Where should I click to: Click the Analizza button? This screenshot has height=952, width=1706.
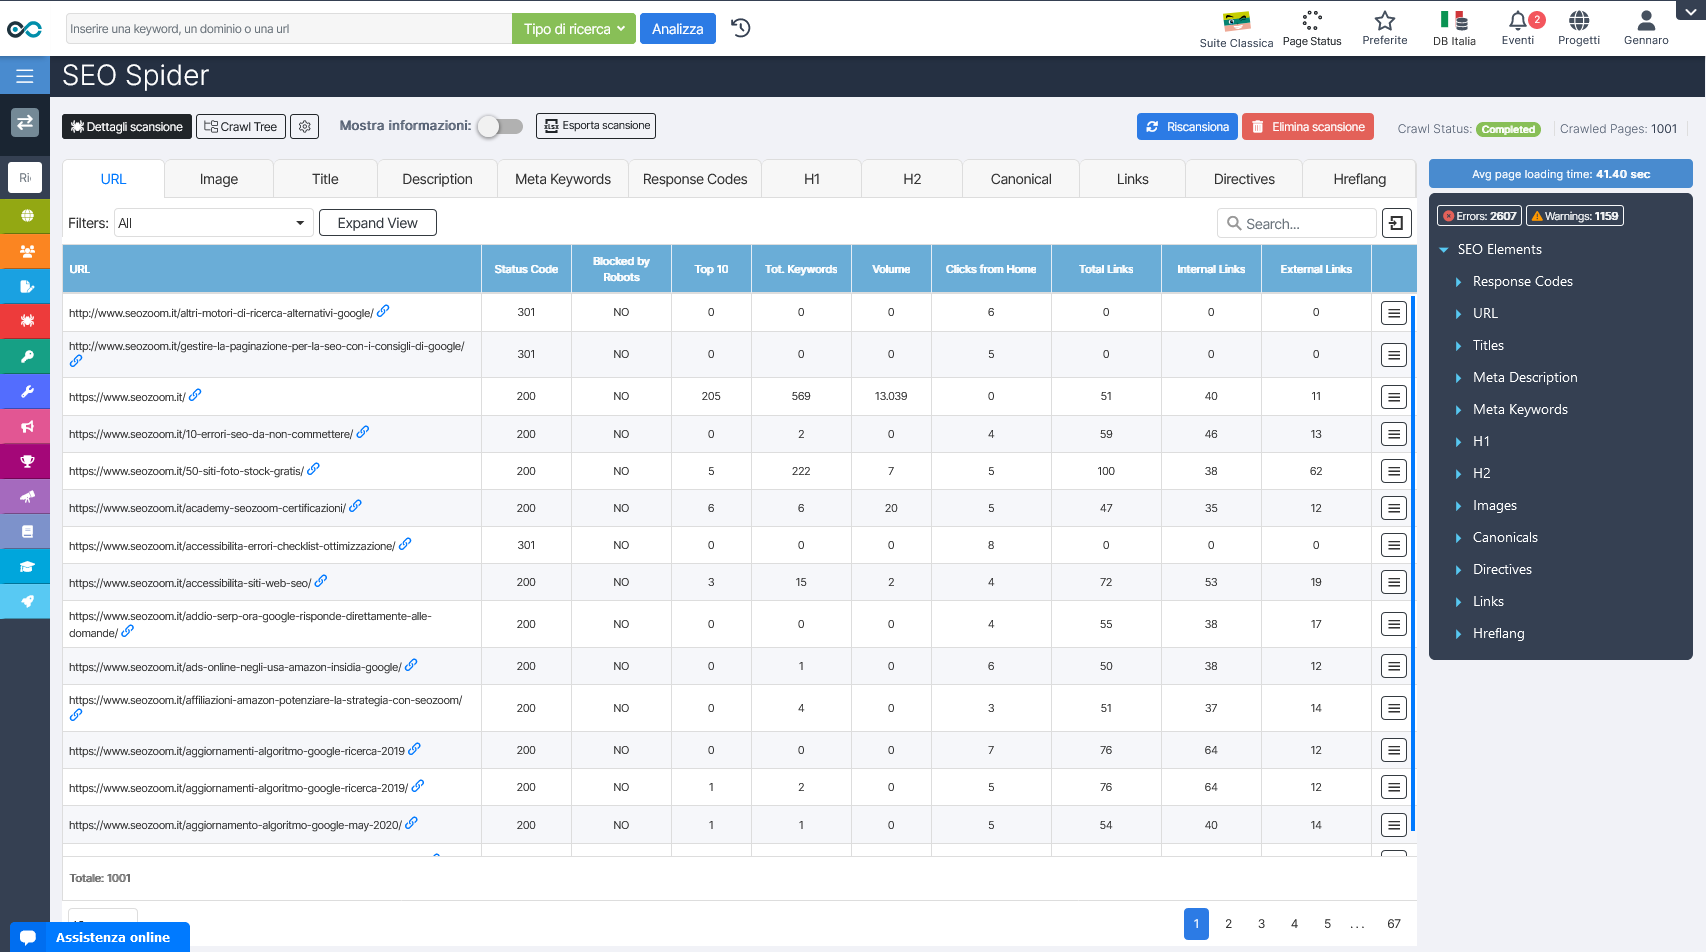(678, 29)
